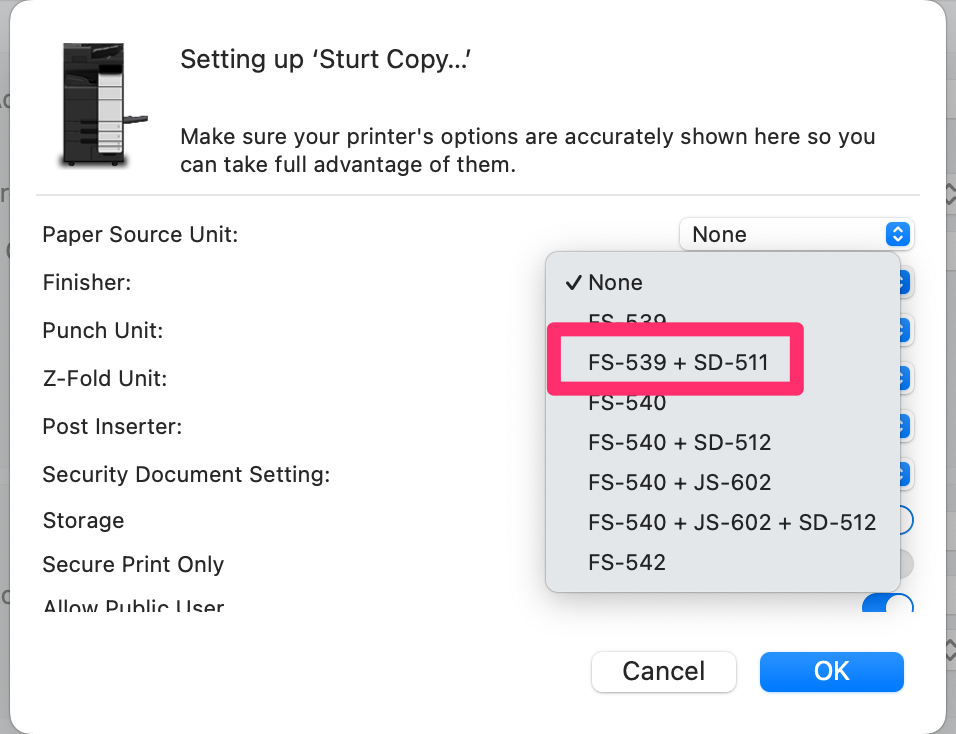Select FS-540 + JS-602 finisher

pyautogui.click(x=680, y=482)
